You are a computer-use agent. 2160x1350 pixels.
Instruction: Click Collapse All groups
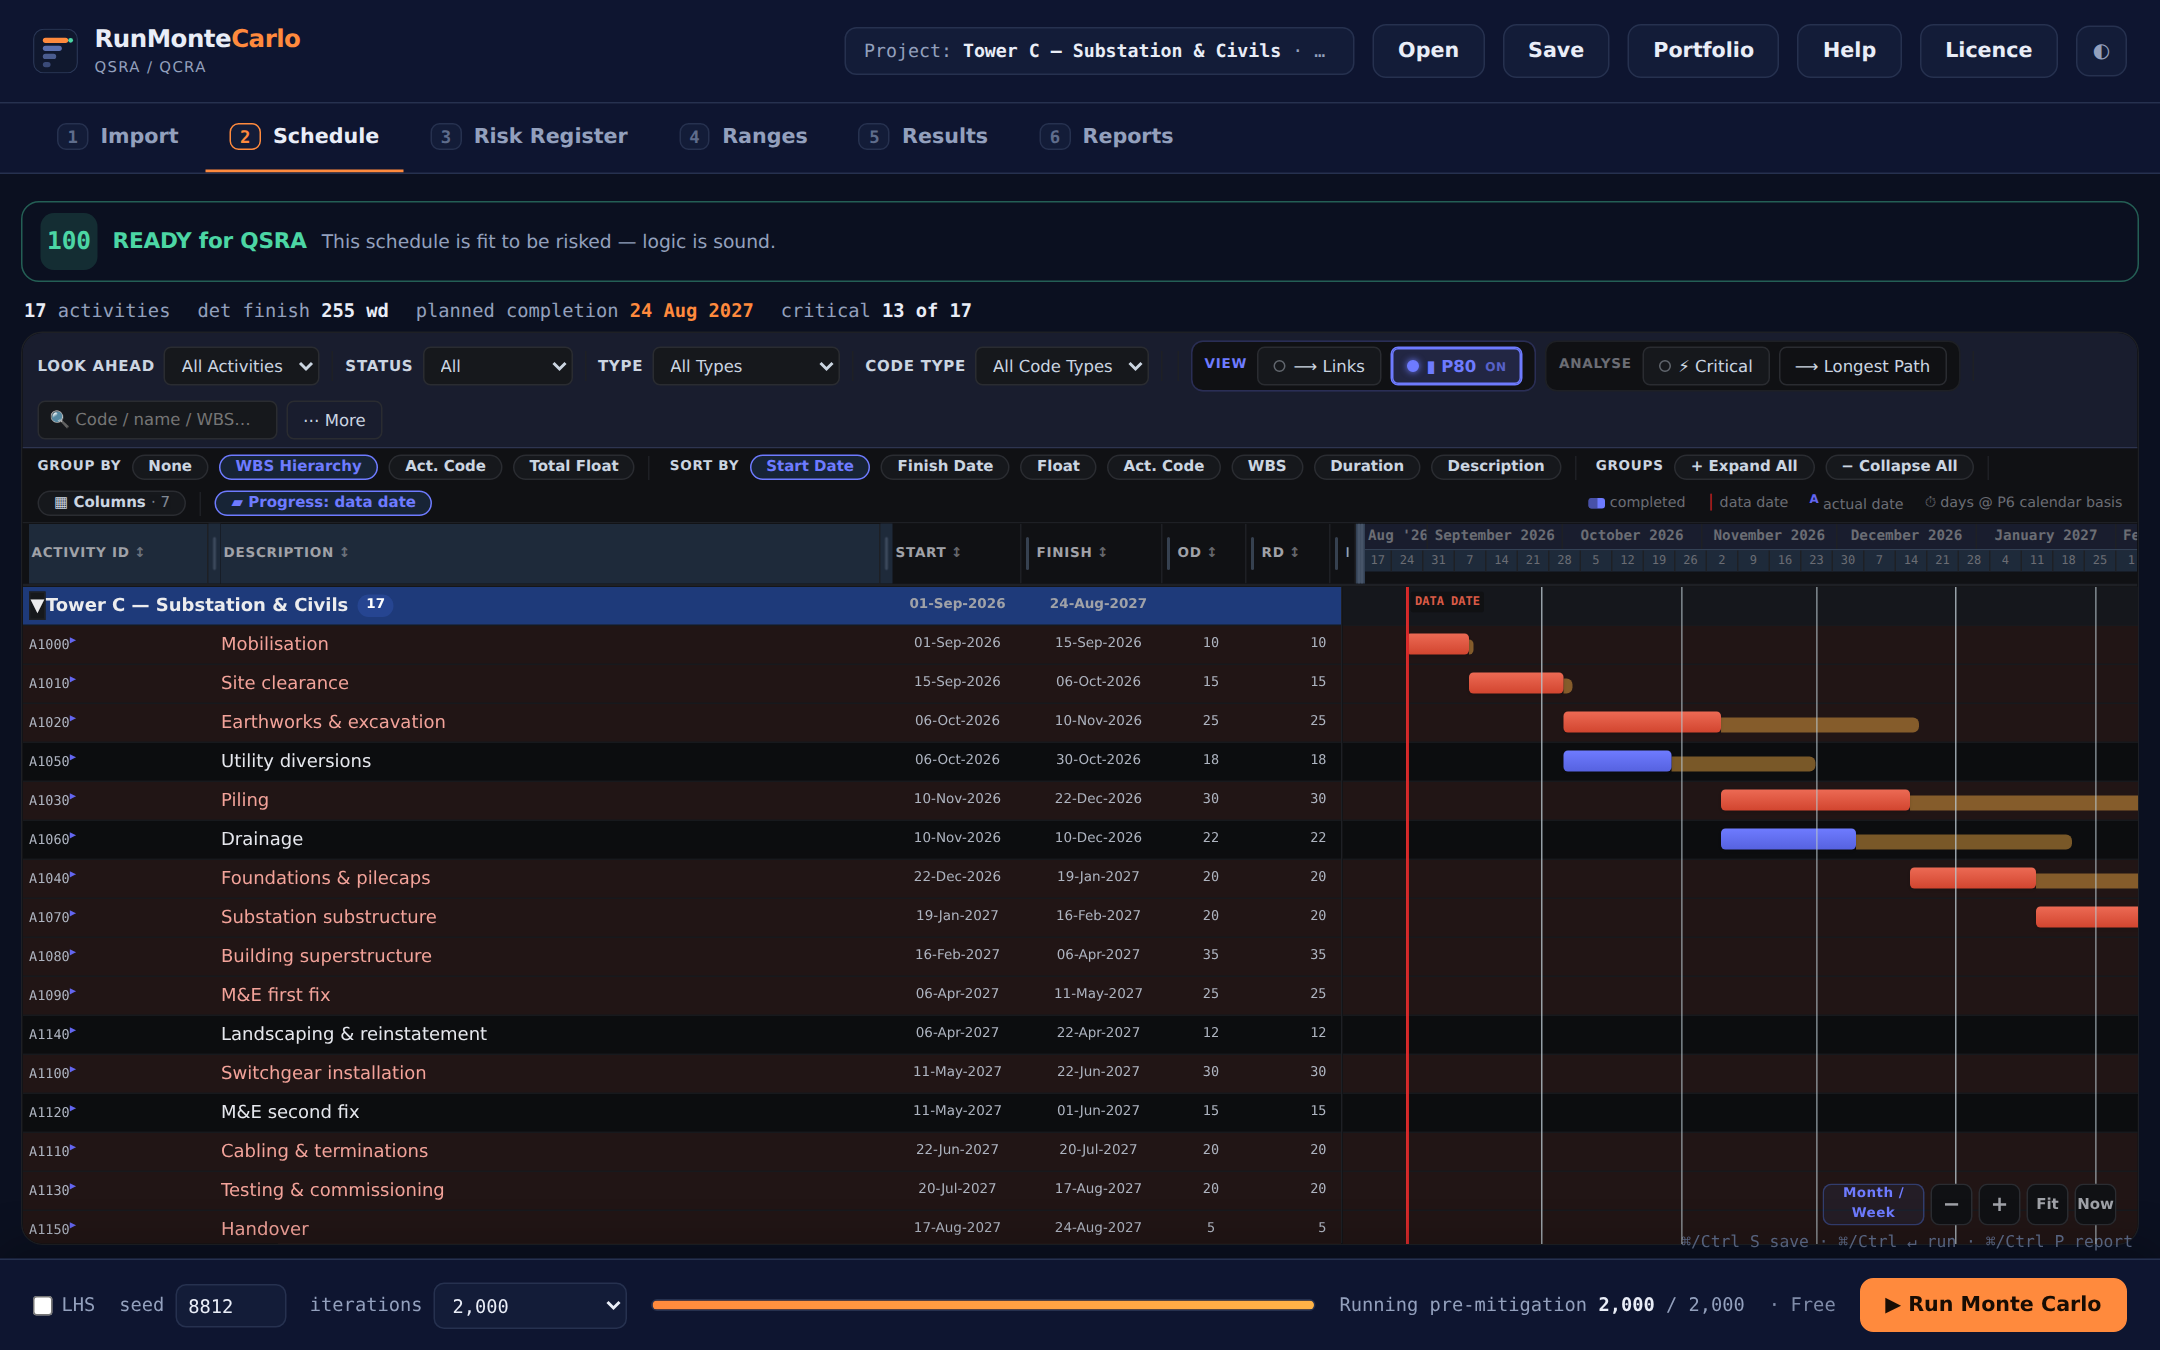[x=1899, y=466]
